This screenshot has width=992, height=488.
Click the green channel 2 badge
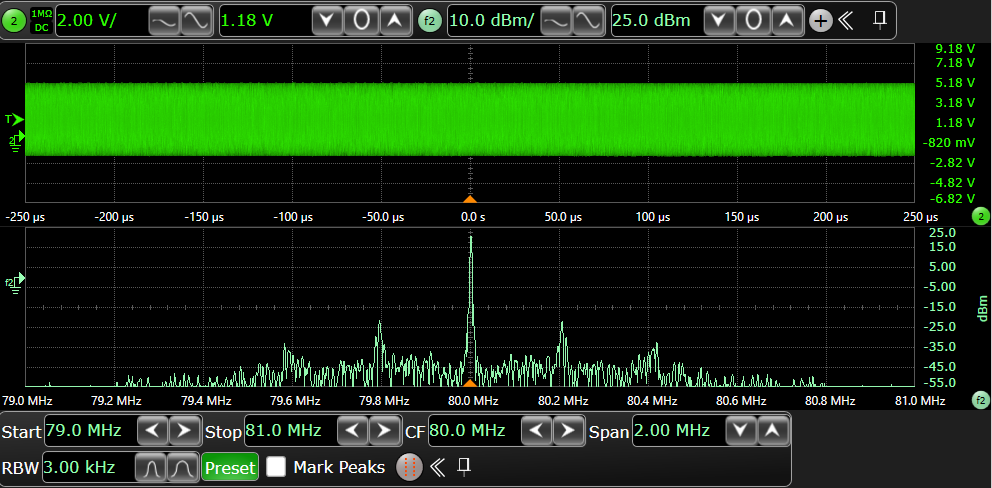(15, 22)
